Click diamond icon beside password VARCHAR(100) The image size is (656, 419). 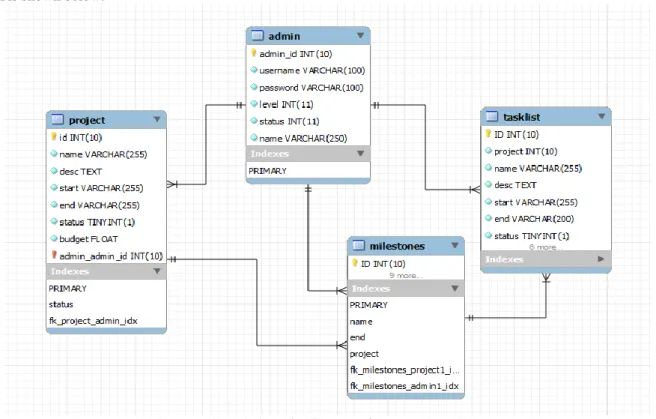(x=254, y=87)
